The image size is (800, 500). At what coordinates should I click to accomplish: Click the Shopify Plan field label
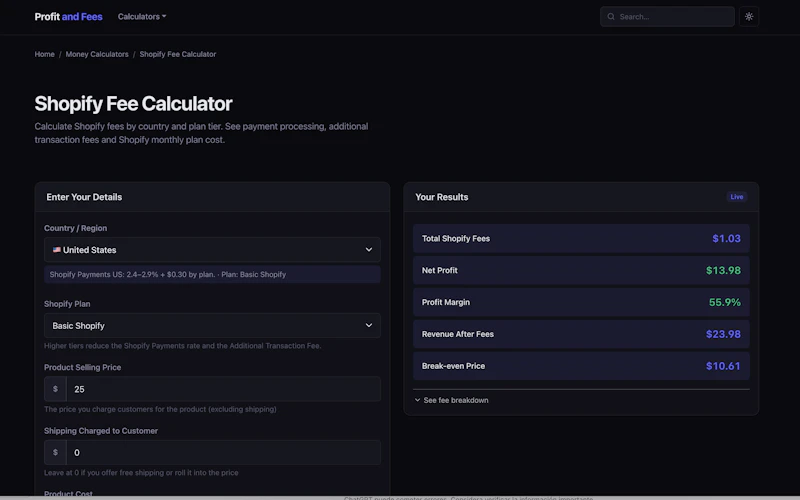[x=67, y=304]
